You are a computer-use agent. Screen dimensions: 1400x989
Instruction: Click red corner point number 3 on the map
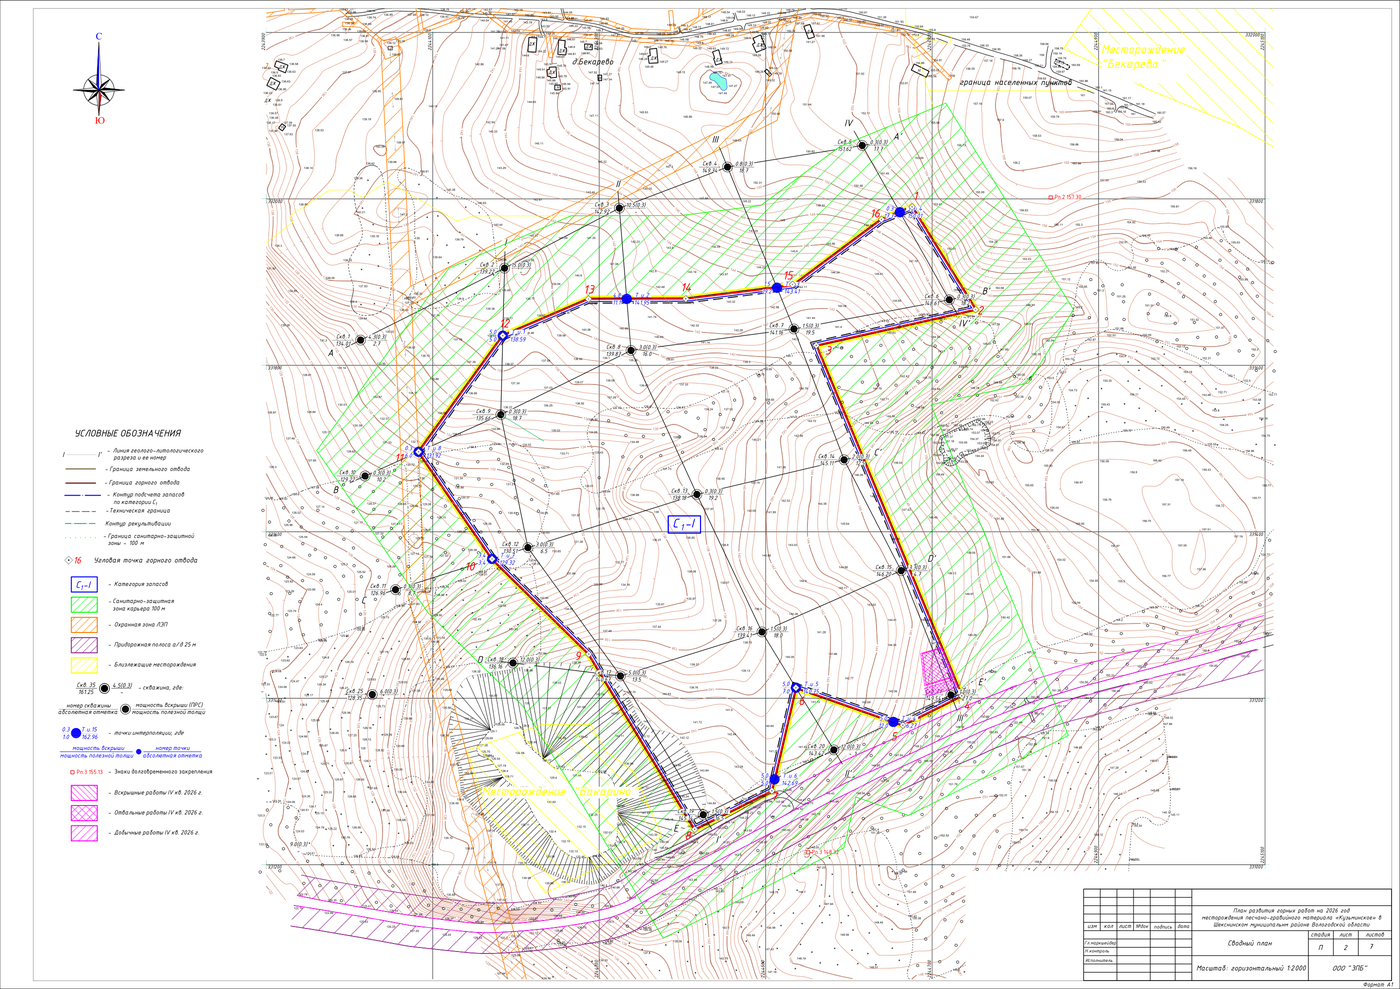point(828,350)
